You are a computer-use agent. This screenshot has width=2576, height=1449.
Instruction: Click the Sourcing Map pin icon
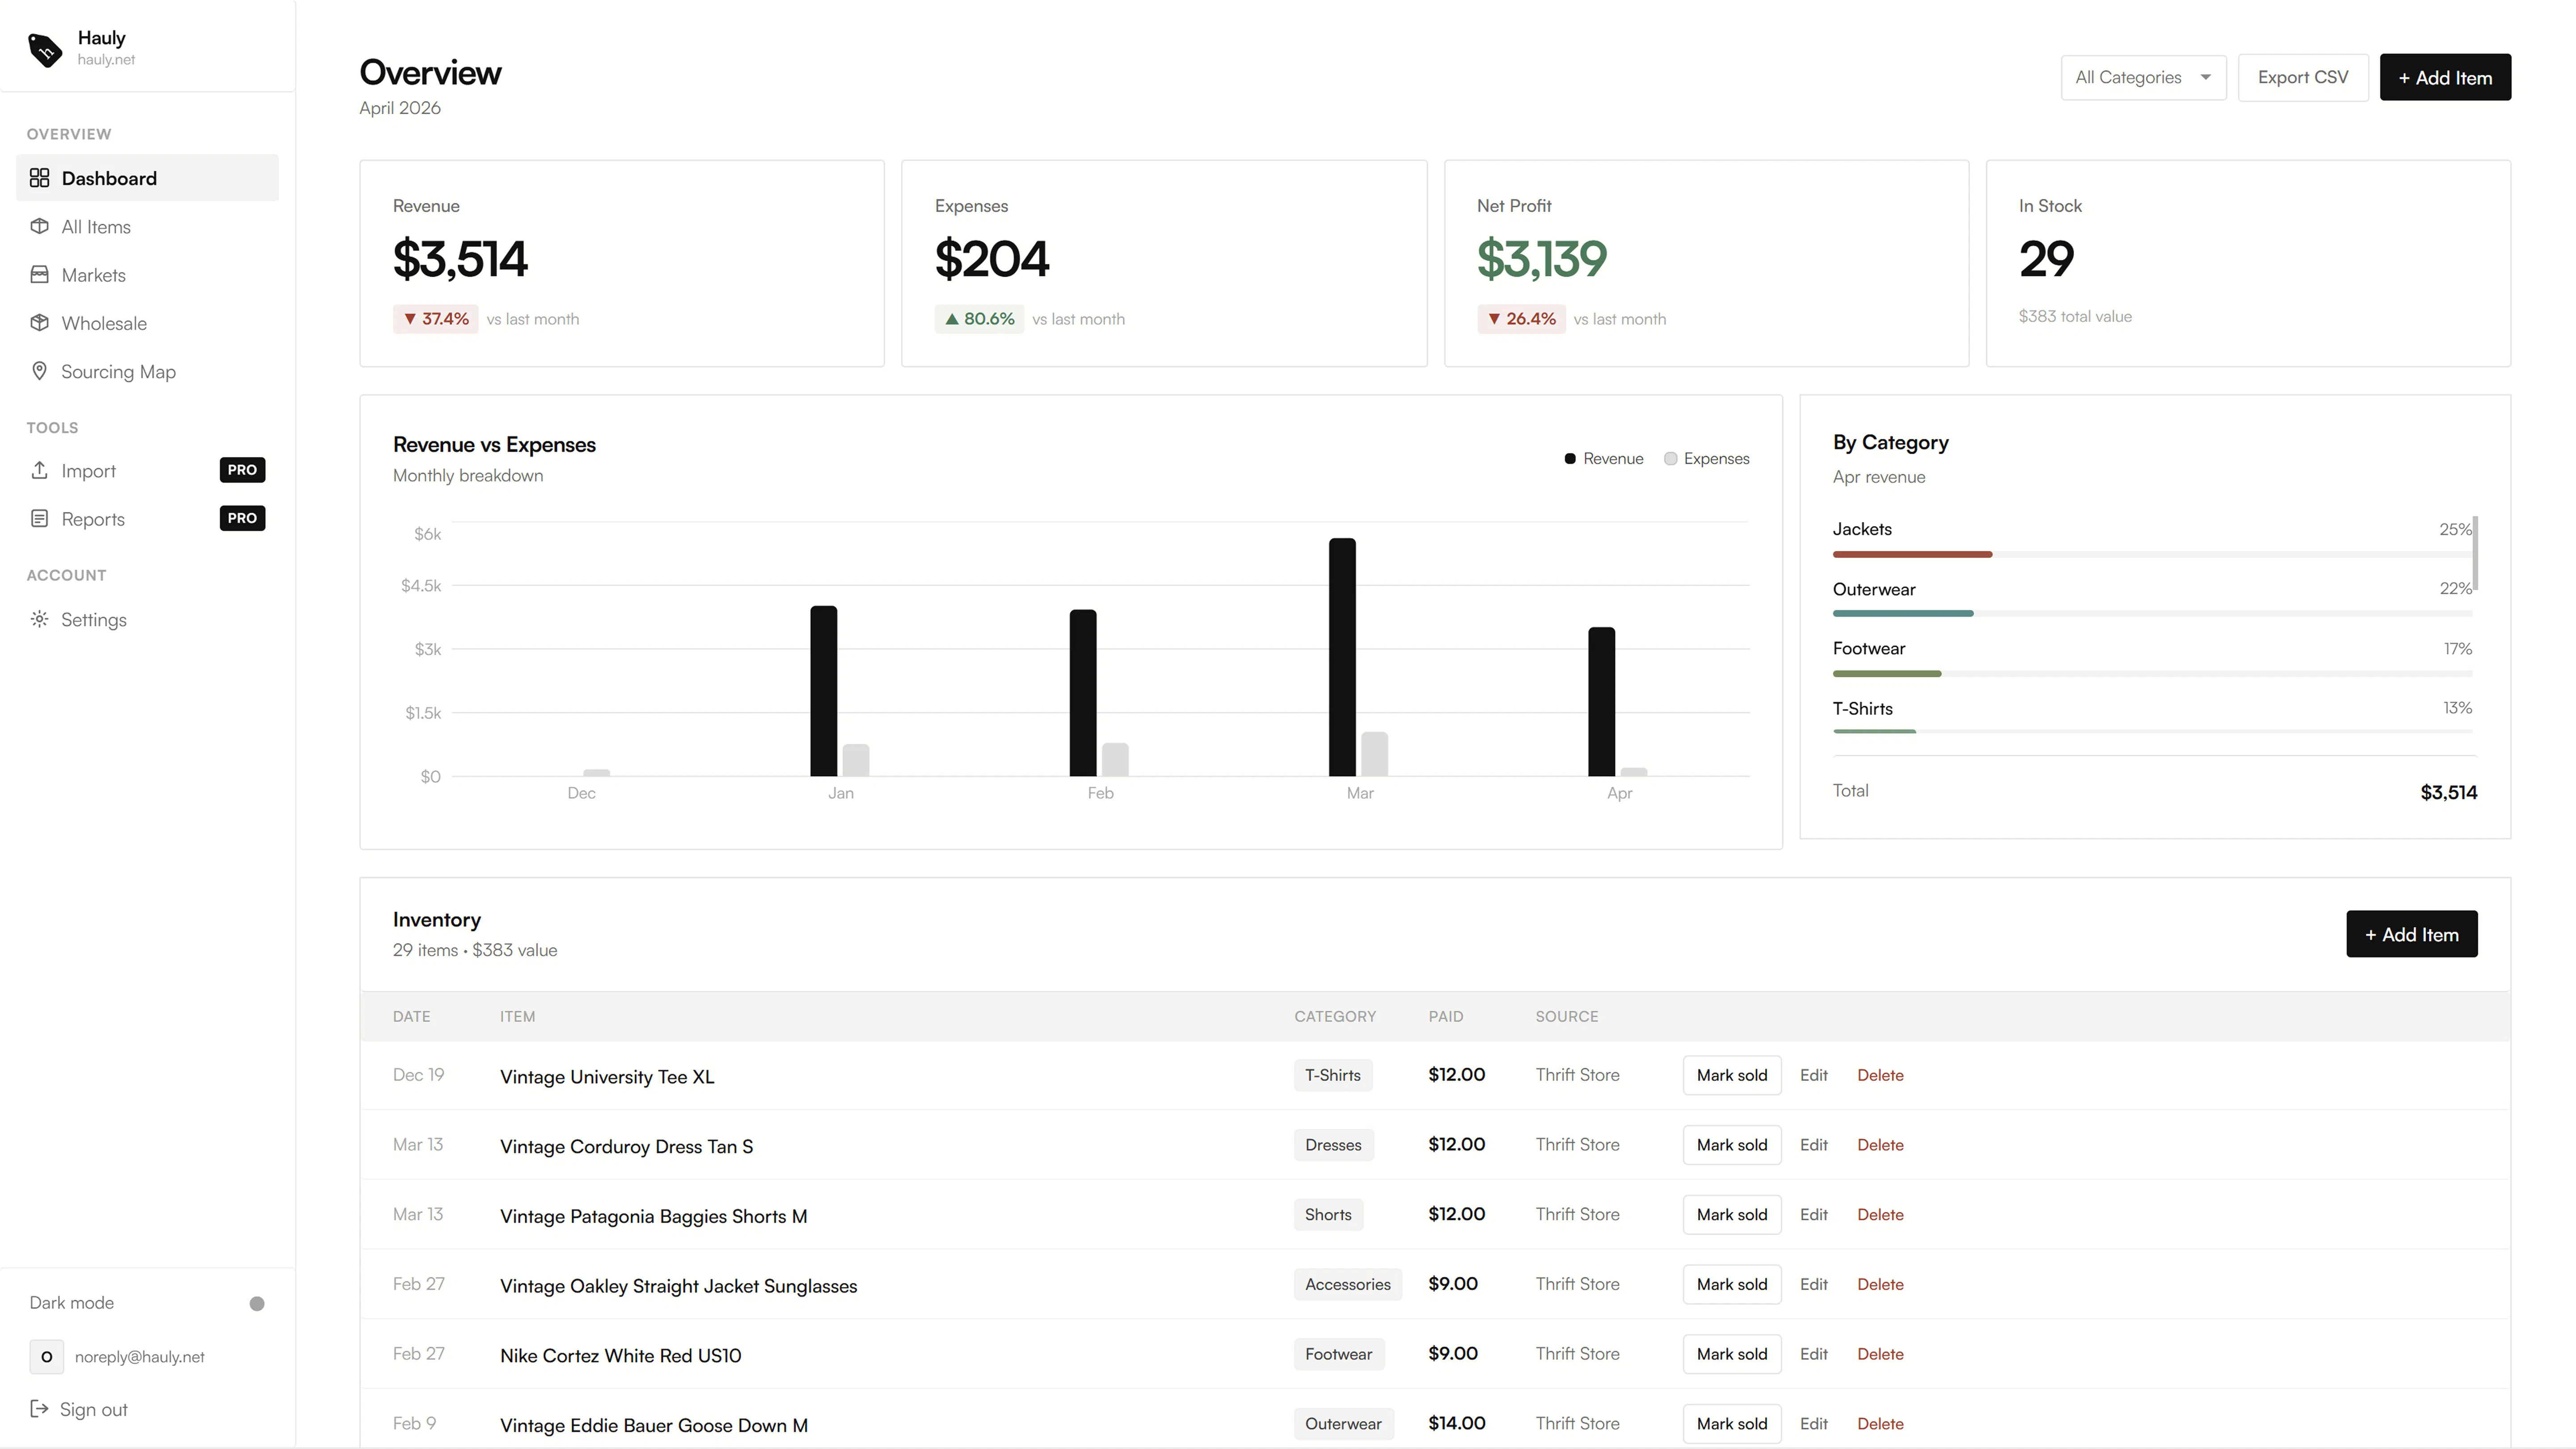click(x=40, y=371)
